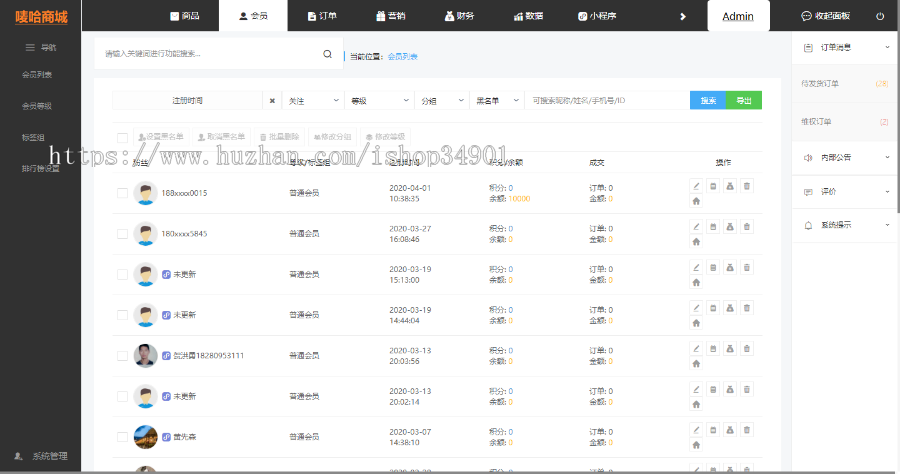Click the 批量删除 batch delete button
The height and width of the screenshot is (474, 900).
[x=280, y=137]
